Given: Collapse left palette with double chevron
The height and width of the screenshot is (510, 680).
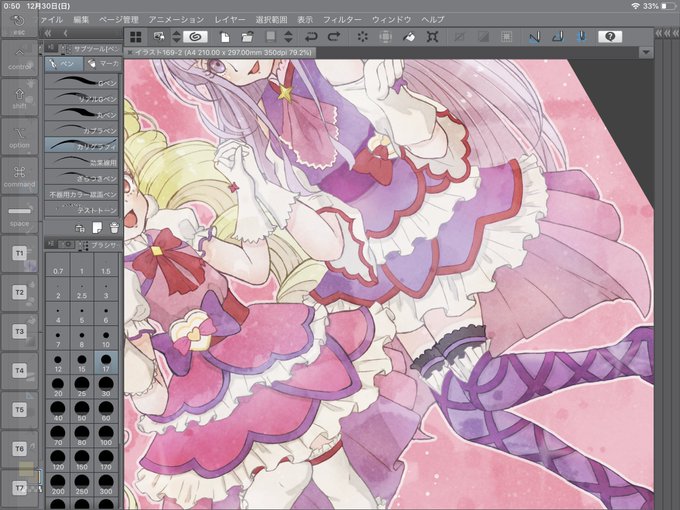Looking at the screenshot, I should [x=48, y=33].
